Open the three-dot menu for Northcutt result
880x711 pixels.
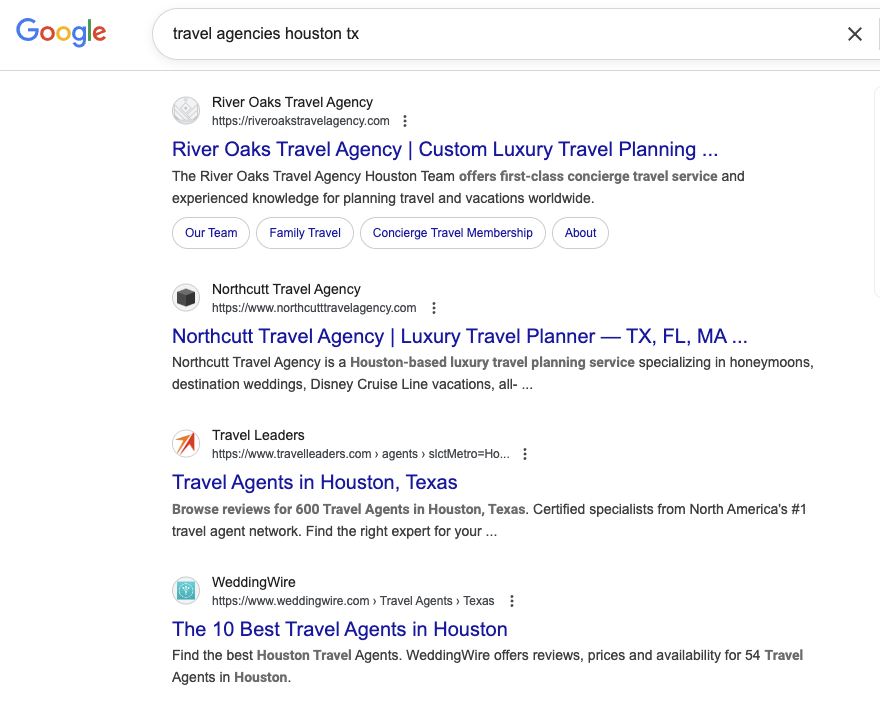tap(433, 307)
